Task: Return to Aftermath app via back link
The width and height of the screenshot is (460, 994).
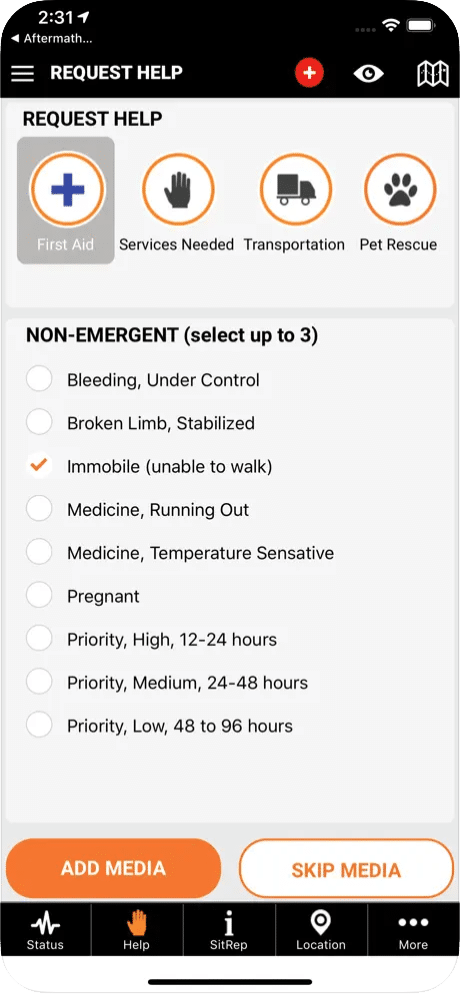Action: tap(51, 39)
